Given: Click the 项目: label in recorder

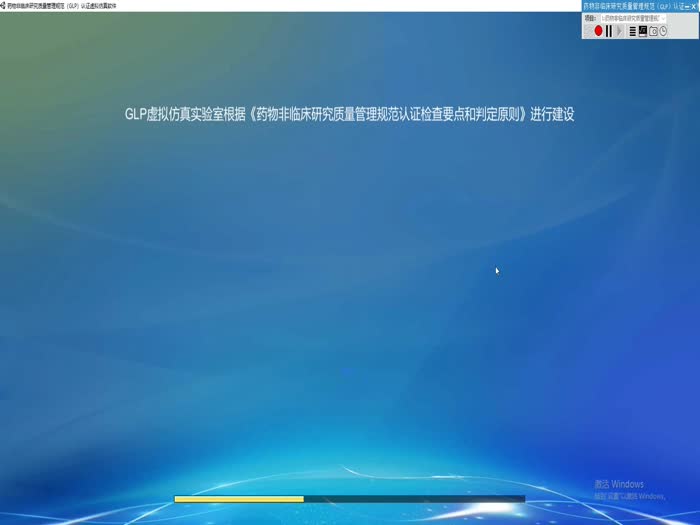Looking at the screenshot, I should point(589,18).
